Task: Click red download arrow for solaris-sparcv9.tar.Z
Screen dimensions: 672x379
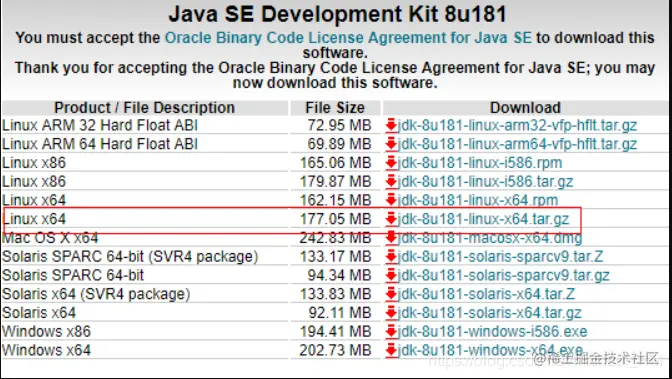Action: click(391, 256)
